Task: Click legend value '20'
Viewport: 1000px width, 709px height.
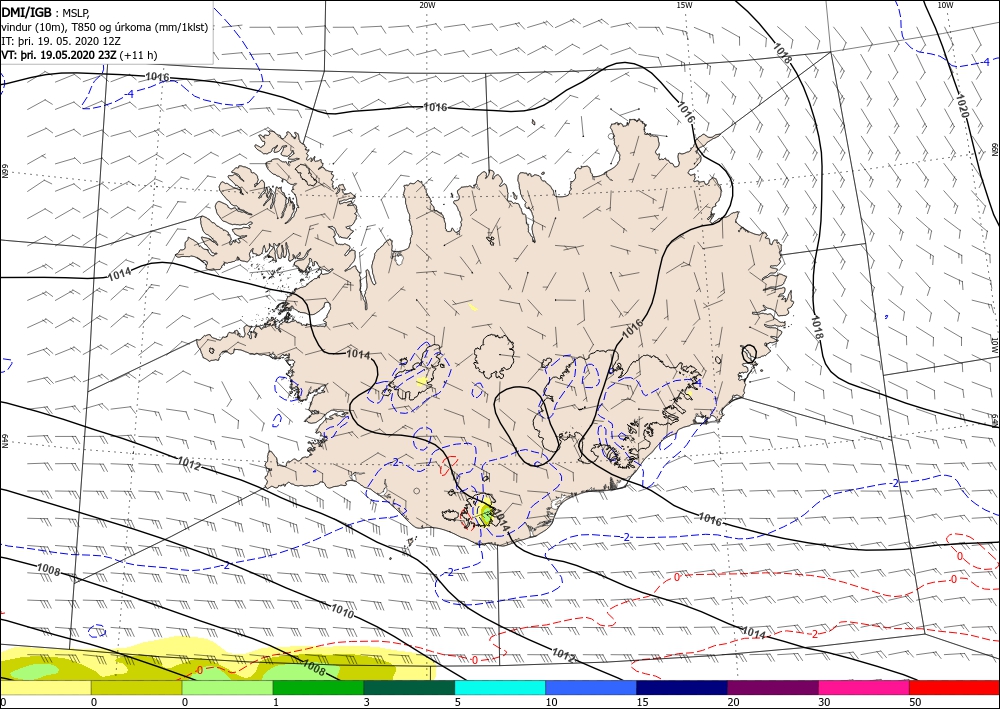Action: pos(733,702)
